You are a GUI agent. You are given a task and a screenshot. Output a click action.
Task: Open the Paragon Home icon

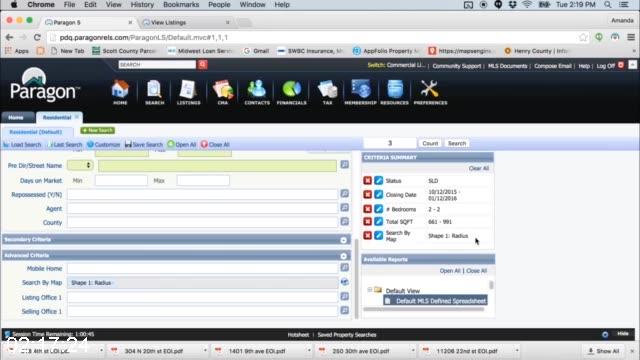click(120, 92)
